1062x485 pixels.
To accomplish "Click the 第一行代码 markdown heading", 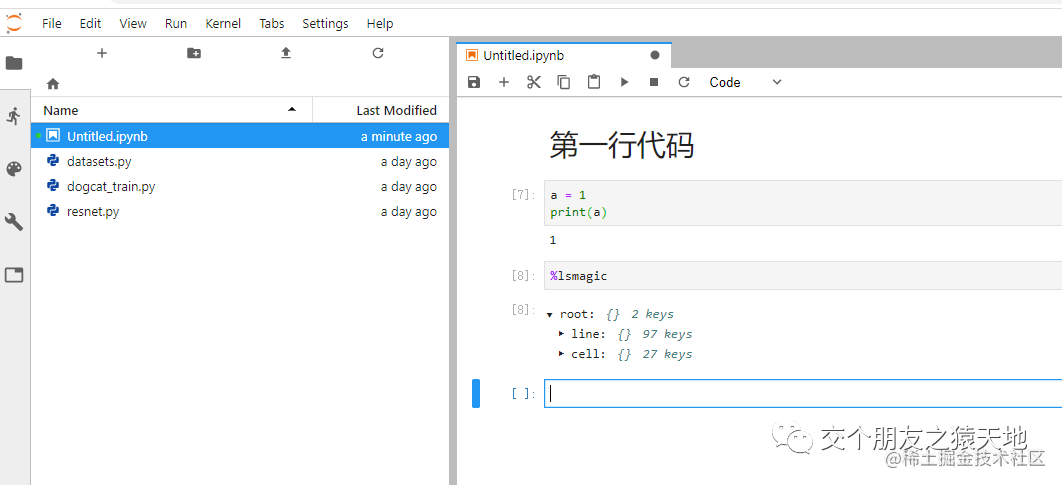I will (621, 146).
